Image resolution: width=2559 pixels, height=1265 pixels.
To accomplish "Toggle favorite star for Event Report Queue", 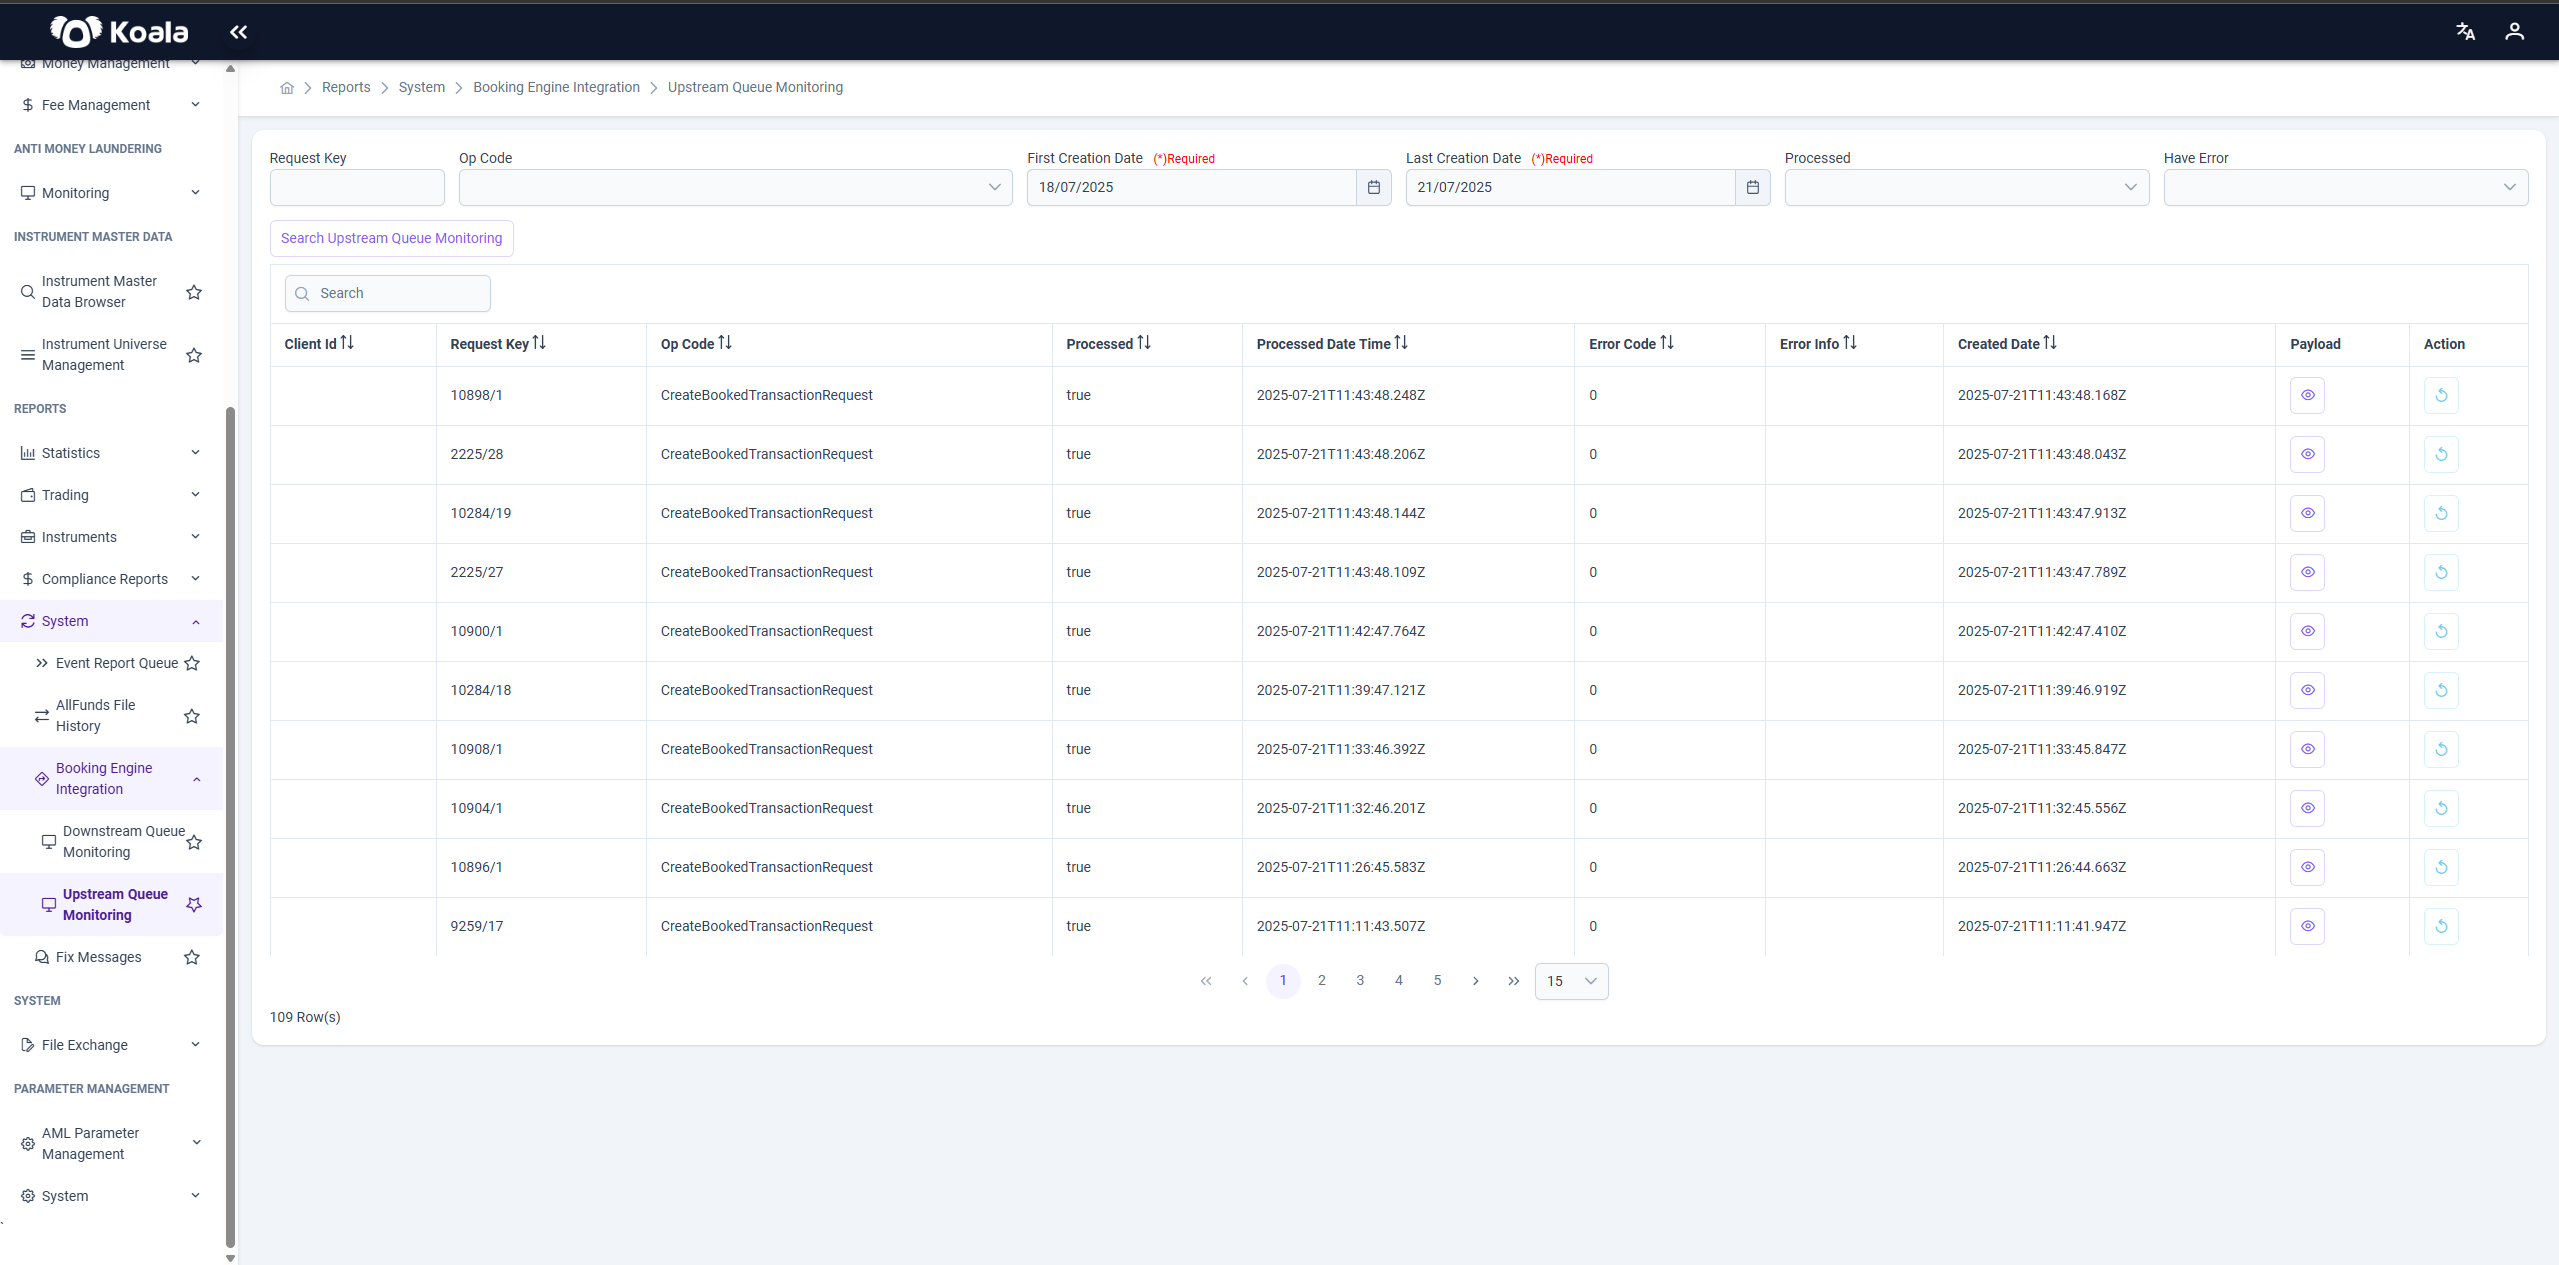I will coord(192,664).
